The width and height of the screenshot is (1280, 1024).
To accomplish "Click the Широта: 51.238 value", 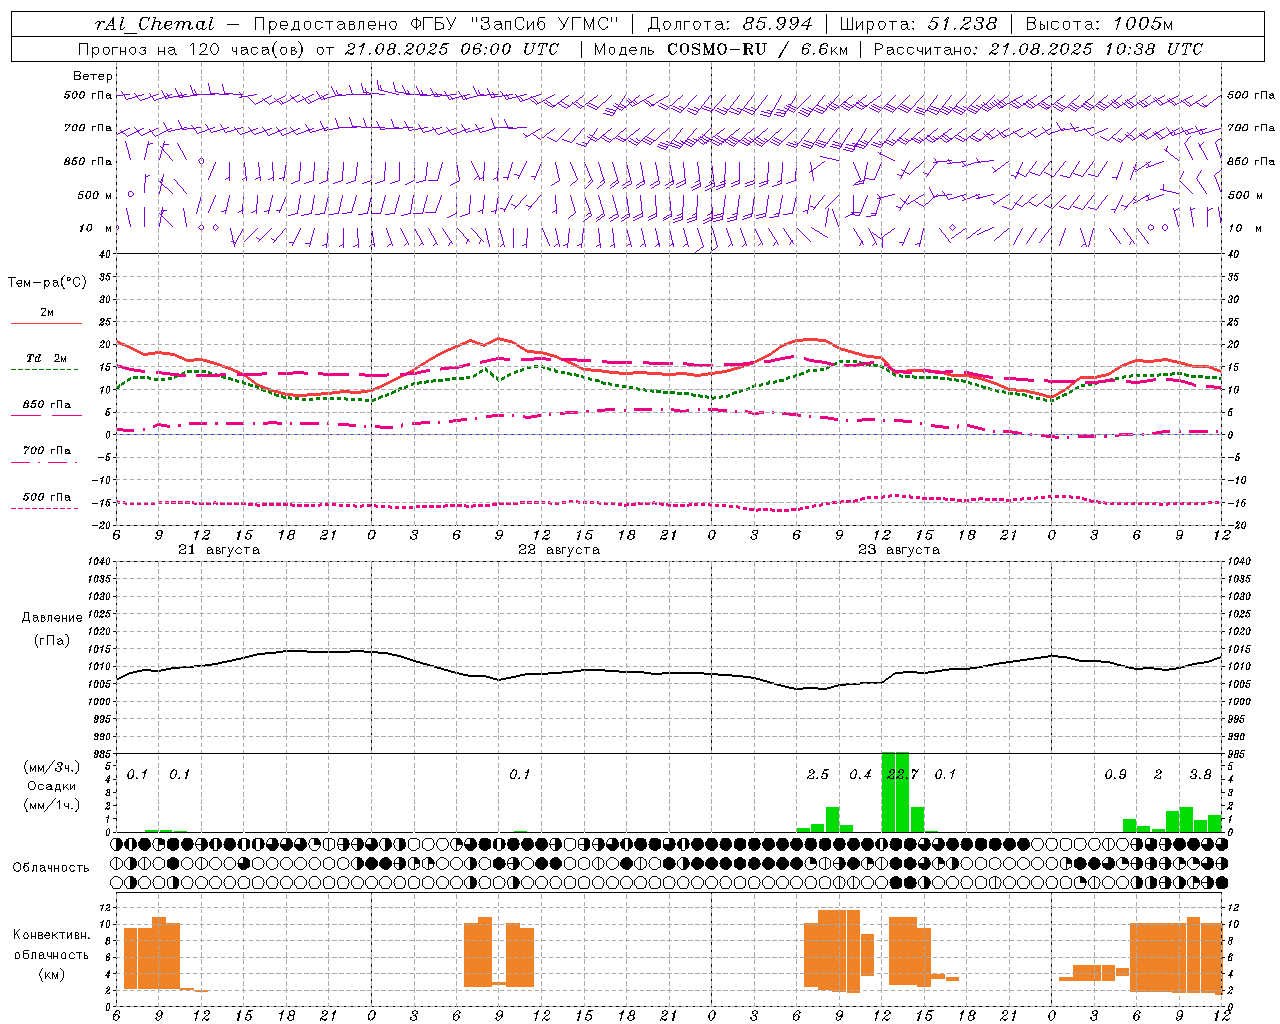I will coord(918,24).
